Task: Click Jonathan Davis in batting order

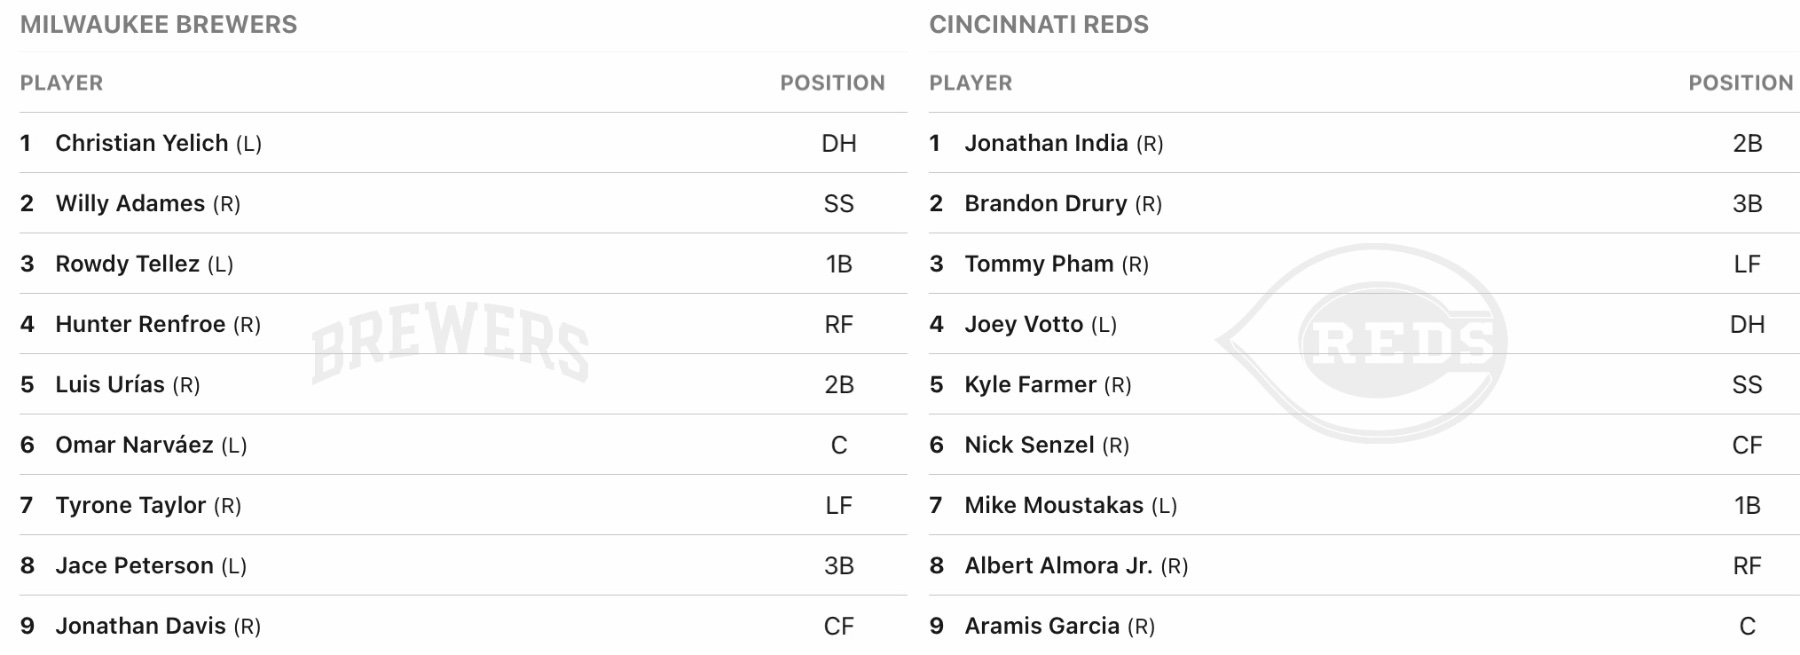Action: [140, 626]
